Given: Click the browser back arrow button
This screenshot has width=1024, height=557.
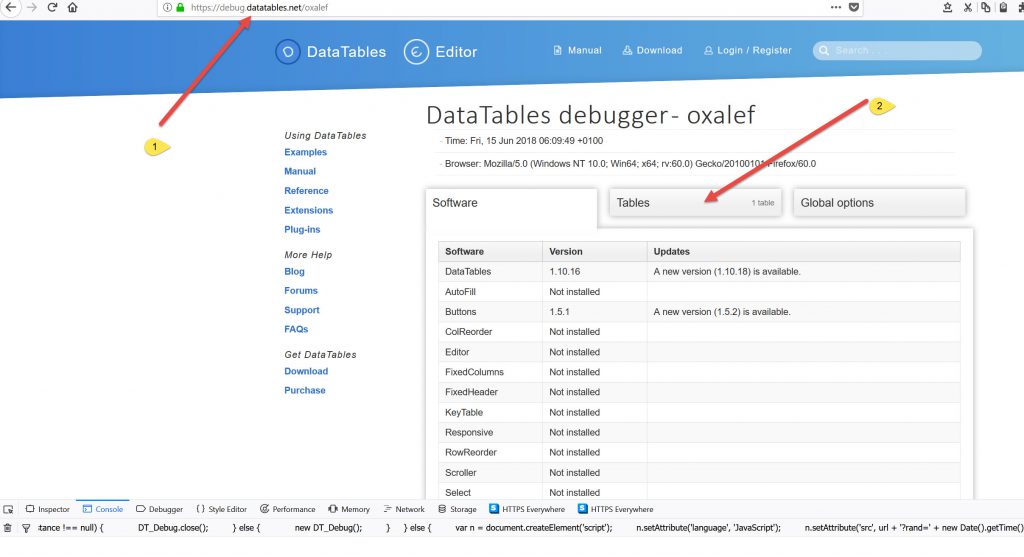Looking at the screenshot, I should (10, 7).
